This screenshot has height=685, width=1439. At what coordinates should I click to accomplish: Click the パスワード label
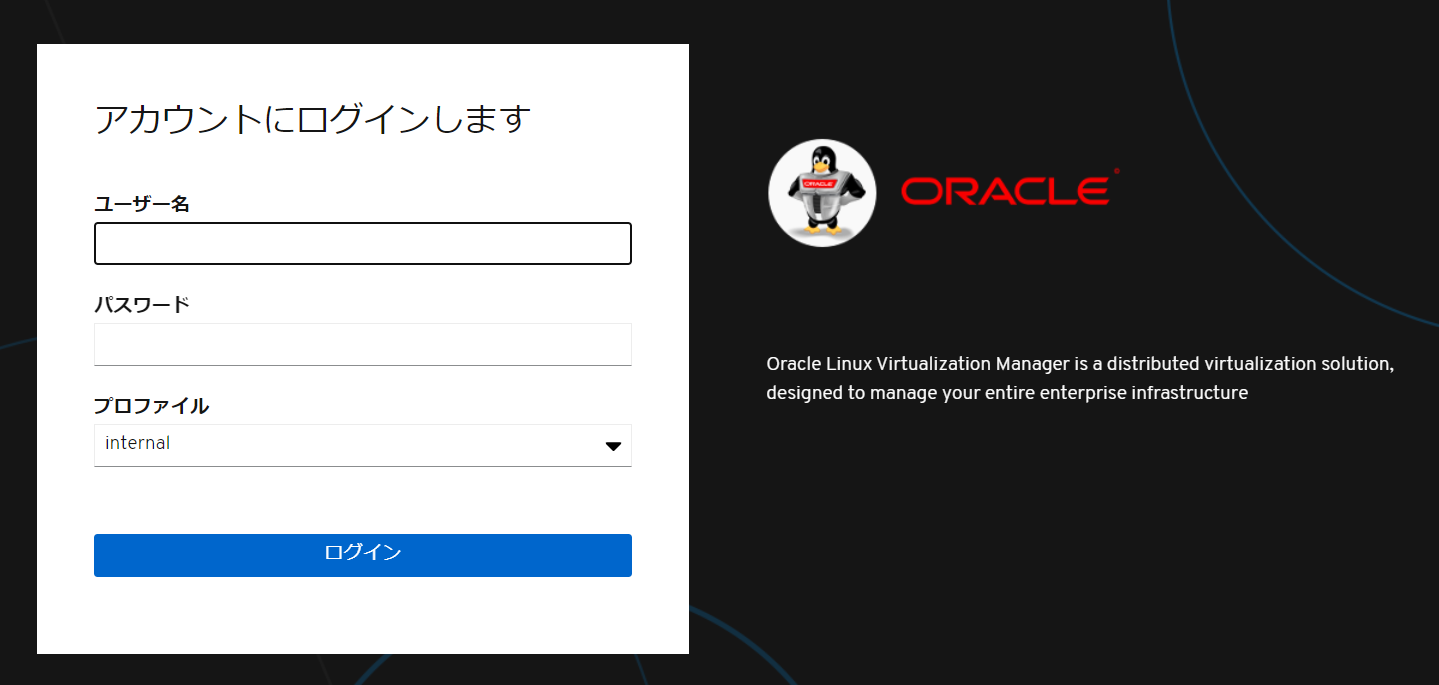(x=142, y=305)
